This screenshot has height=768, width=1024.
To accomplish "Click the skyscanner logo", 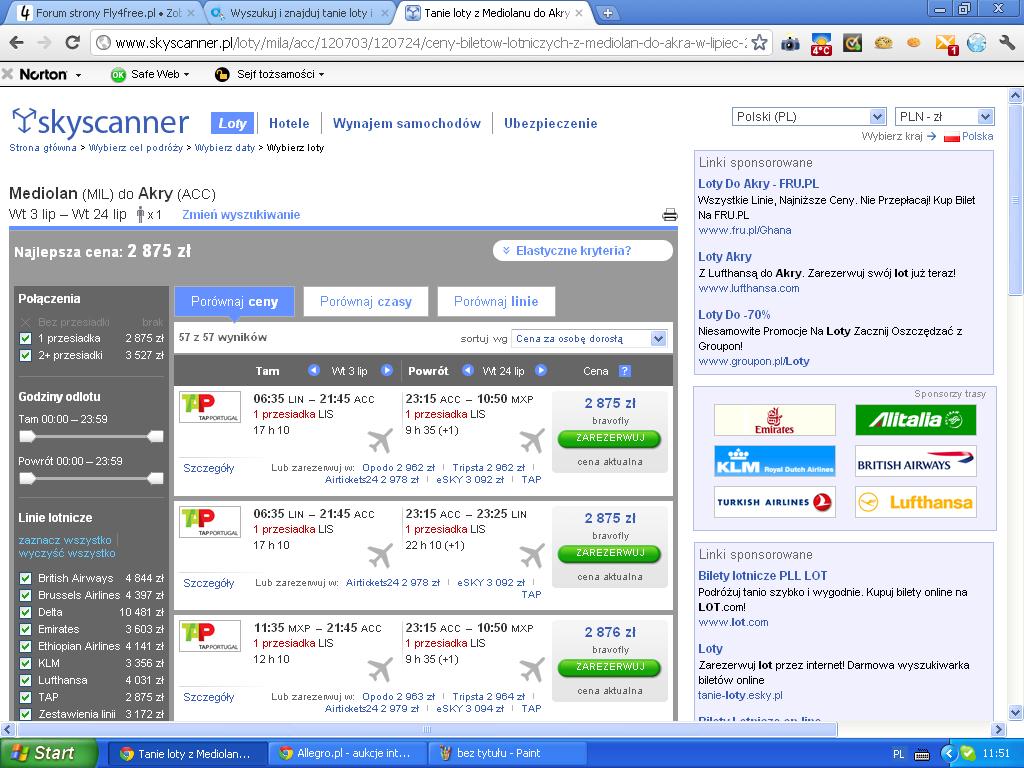I will pyautogui.click(x=101, y=121).
